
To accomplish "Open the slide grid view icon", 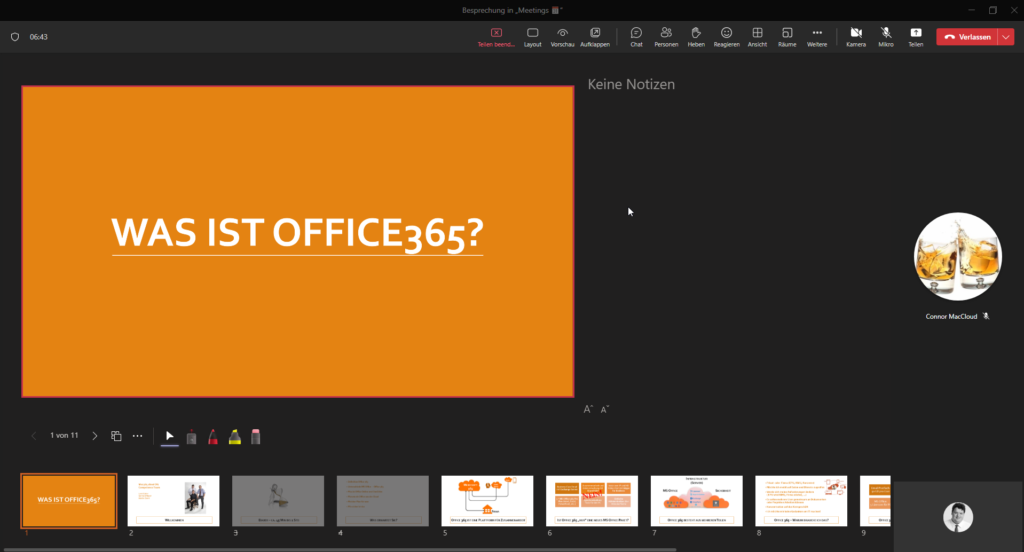I will click(116, 436).
